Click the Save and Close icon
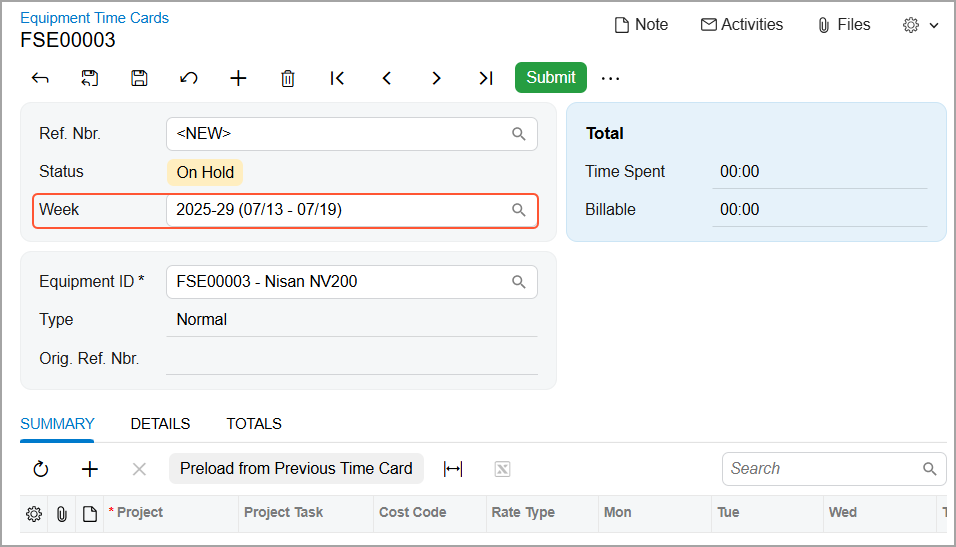The image size is (956, 547). click(90, 78)
